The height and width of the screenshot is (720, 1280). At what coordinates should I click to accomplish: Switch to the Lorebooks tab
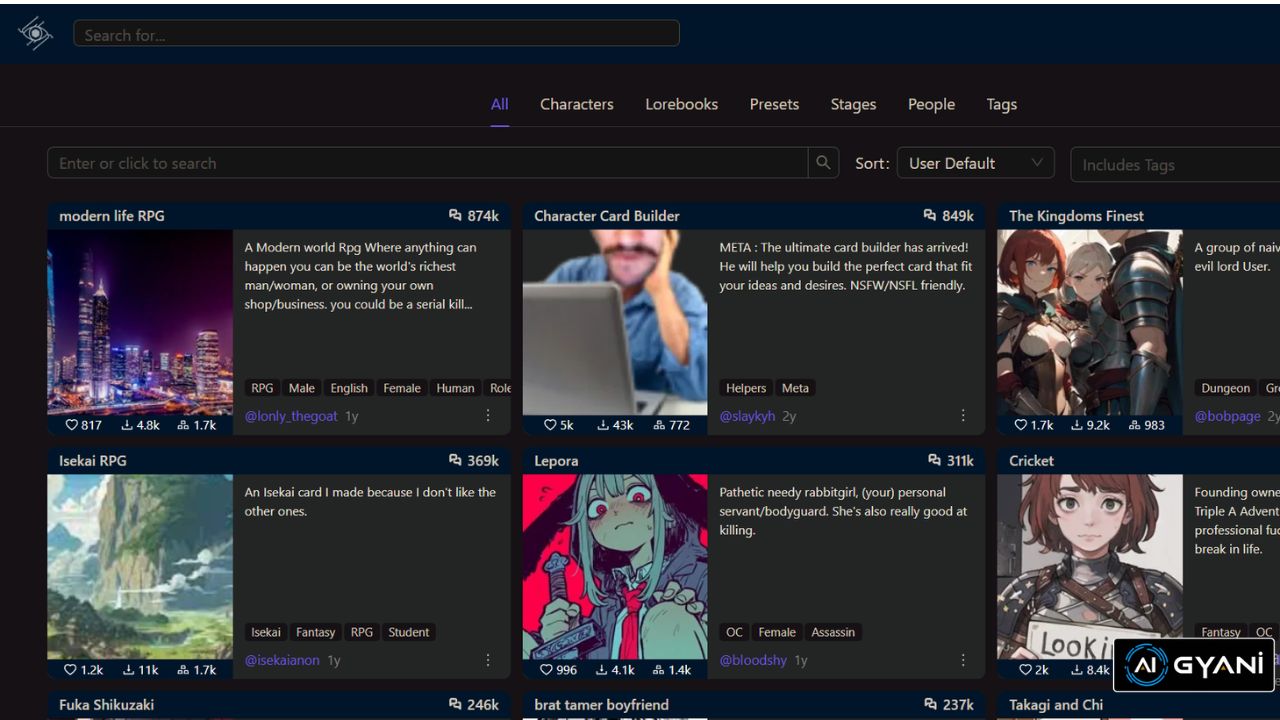681,104
